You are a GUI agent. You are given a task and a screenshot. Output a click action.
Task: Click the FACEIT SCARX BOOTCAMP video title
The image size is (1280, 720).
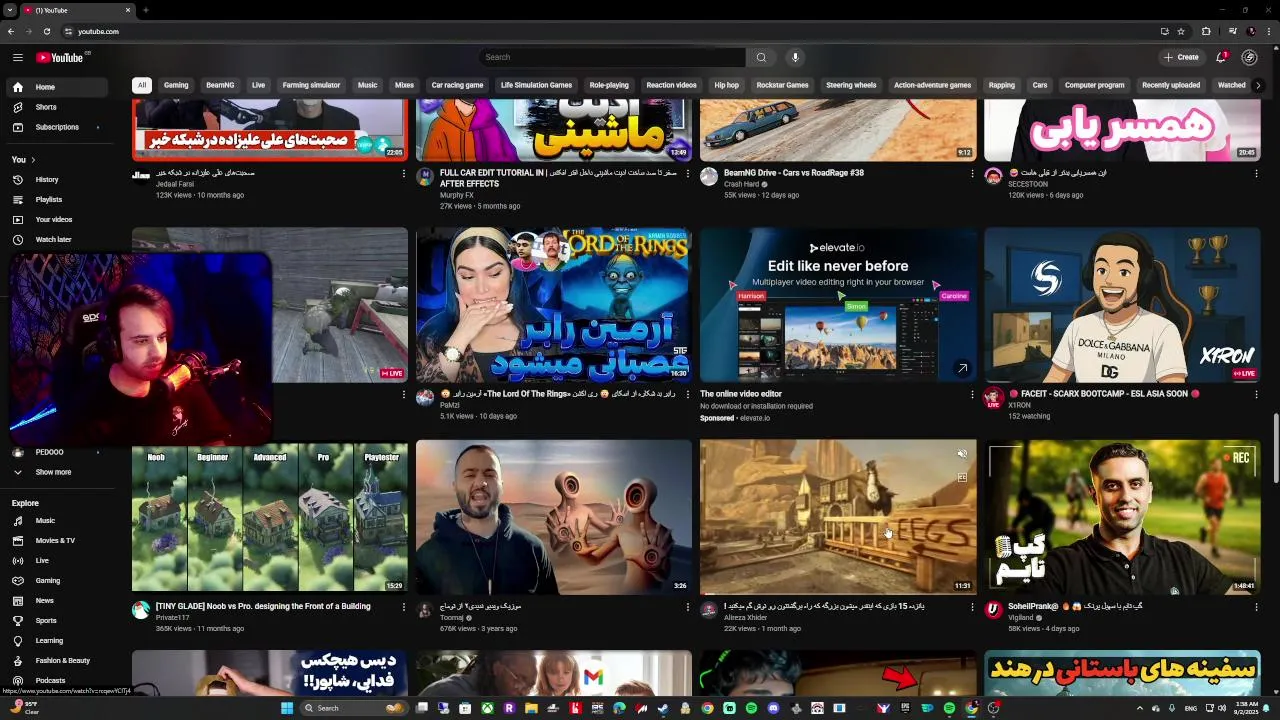1103,394
